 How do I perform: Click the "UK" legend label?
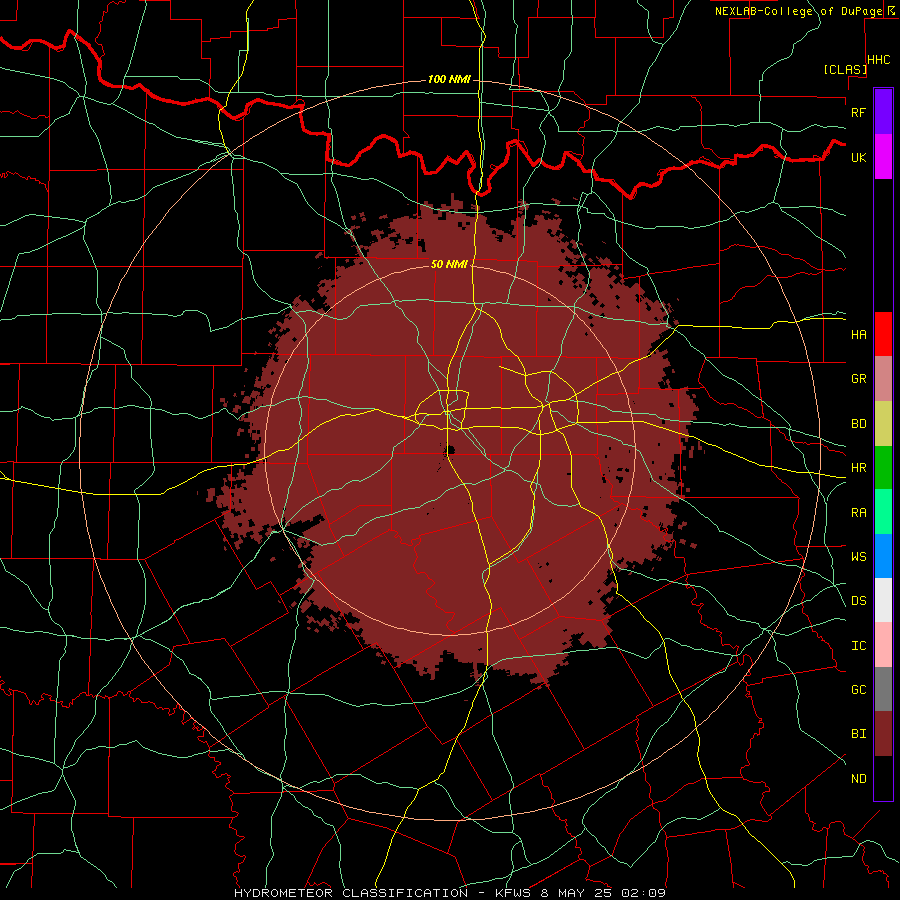pos(858,157)
